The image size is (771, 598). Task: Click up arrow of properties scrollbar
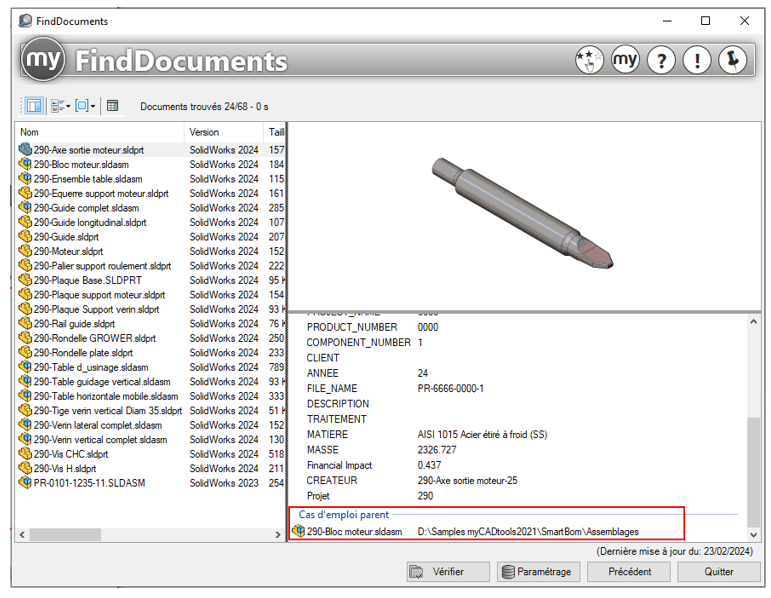pyautogui.click(x=753, y=322)
